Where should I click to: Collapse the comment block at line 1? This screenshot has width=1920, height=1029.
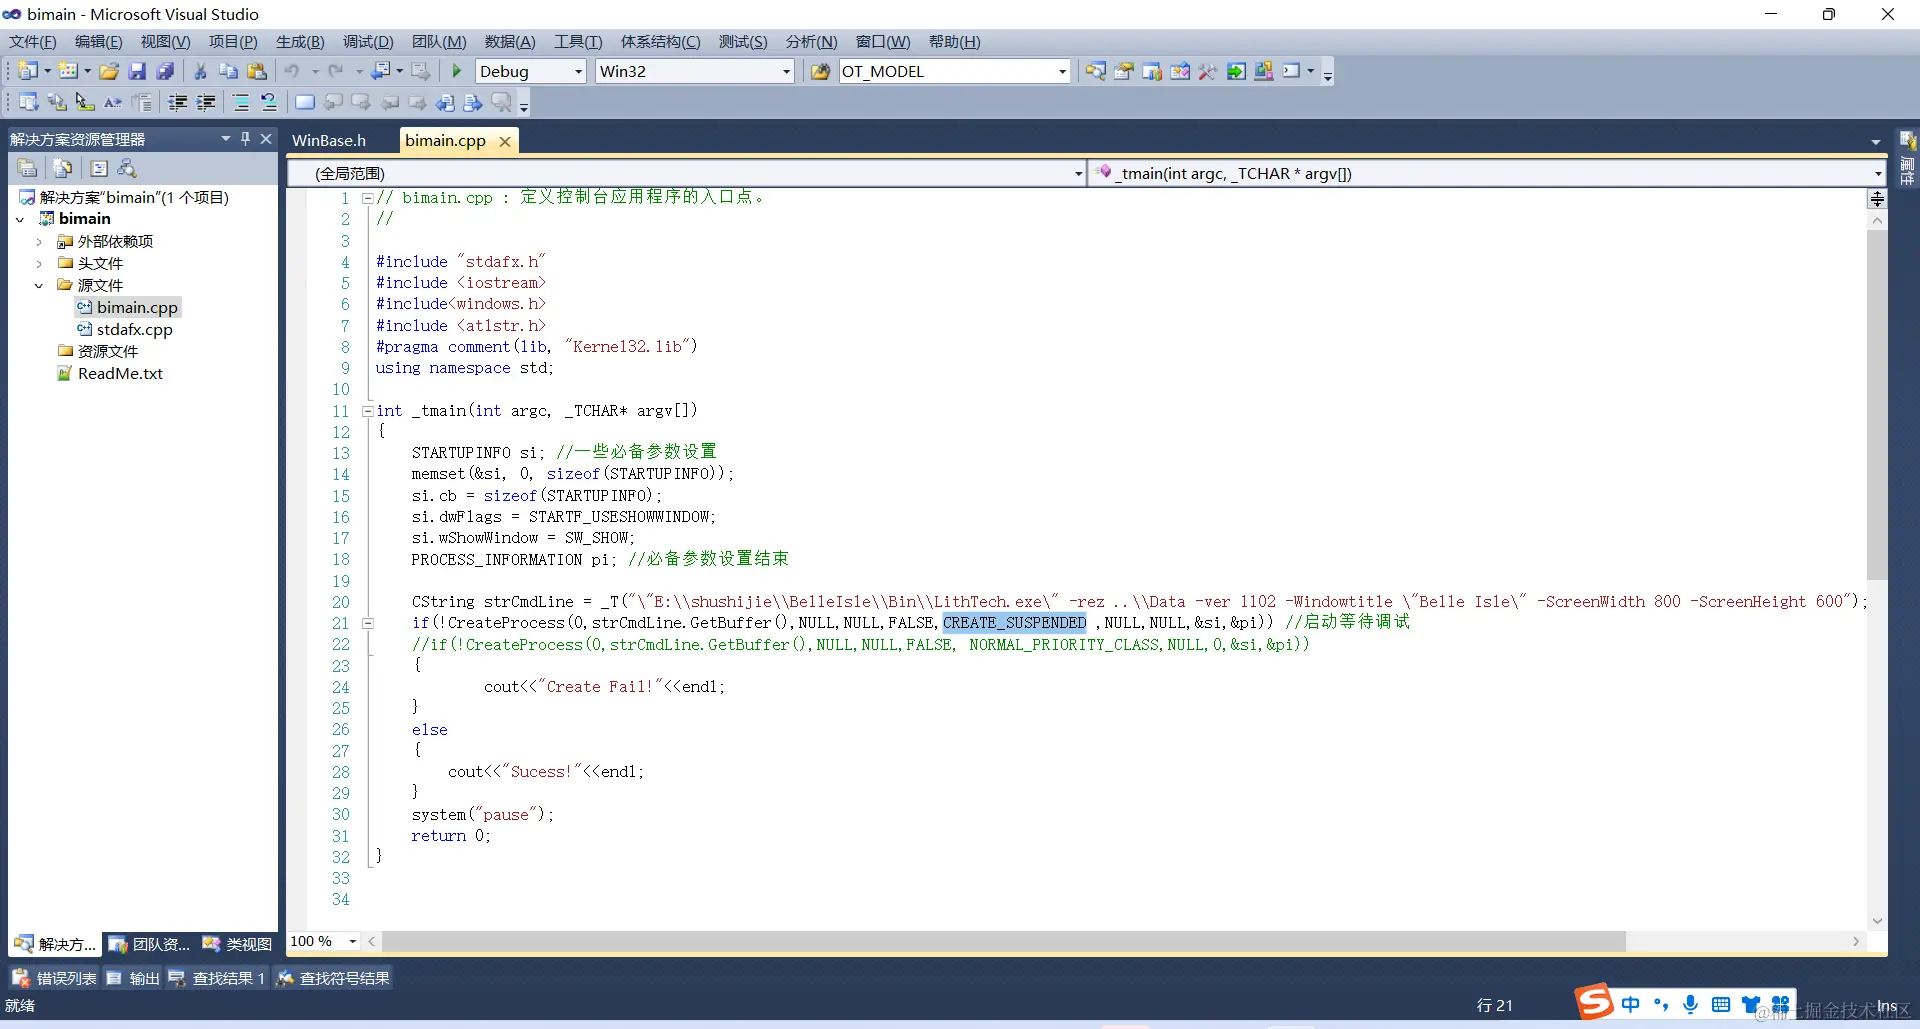[x=367, y=198]
